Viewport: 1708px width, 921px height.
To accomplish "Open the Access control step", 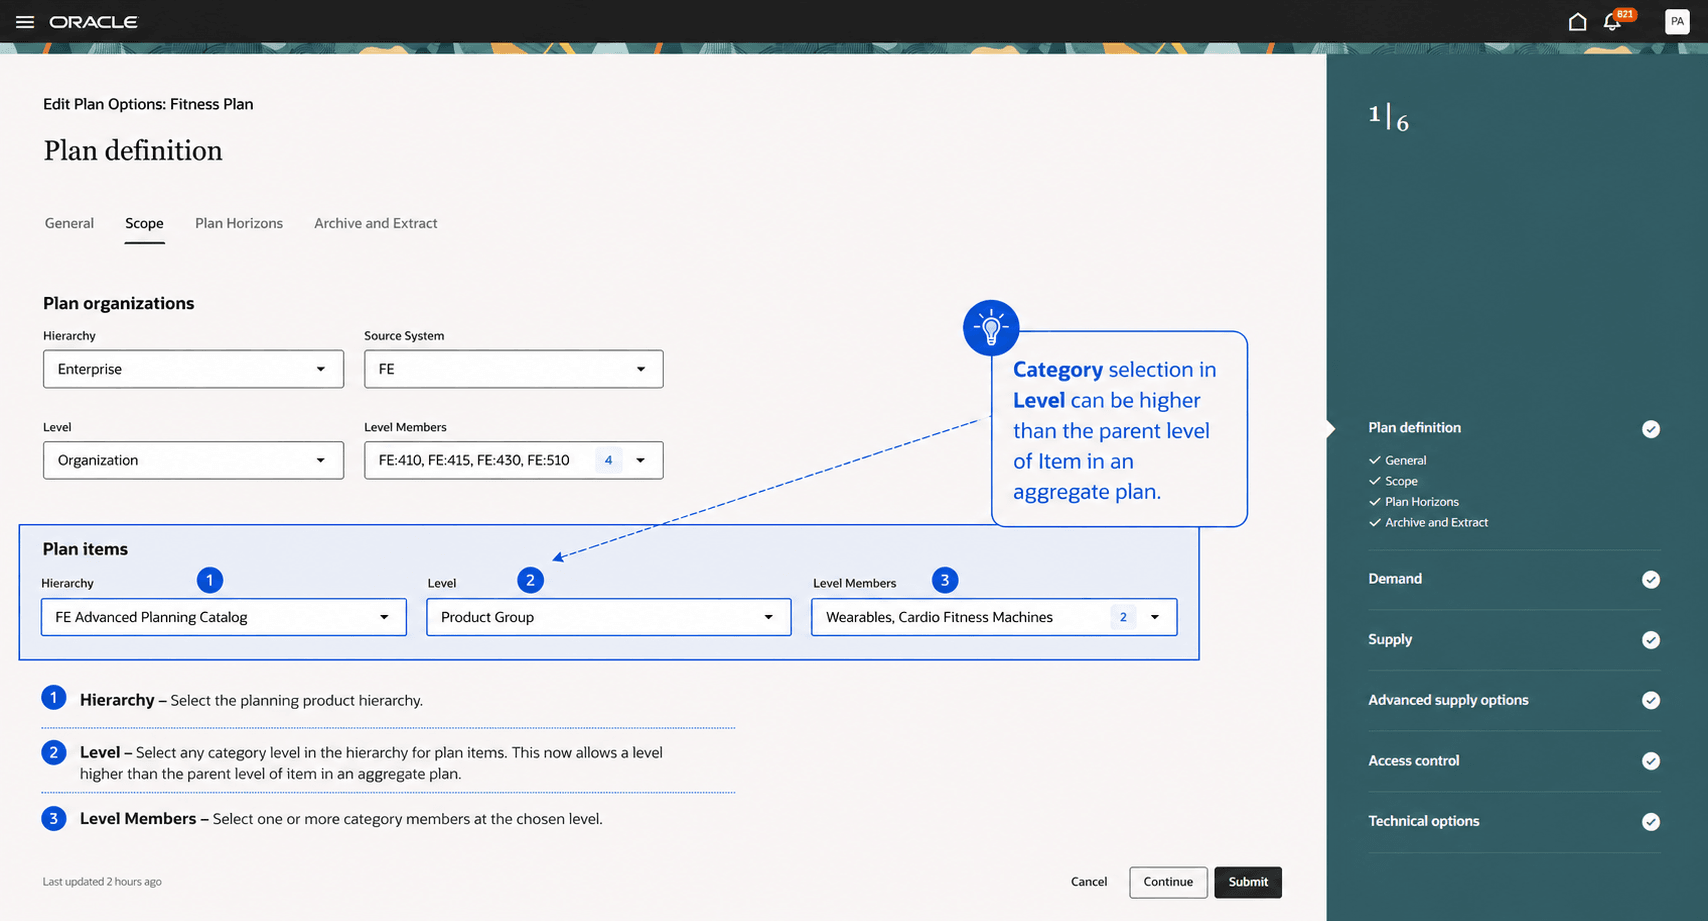I will pos(1413,761).
